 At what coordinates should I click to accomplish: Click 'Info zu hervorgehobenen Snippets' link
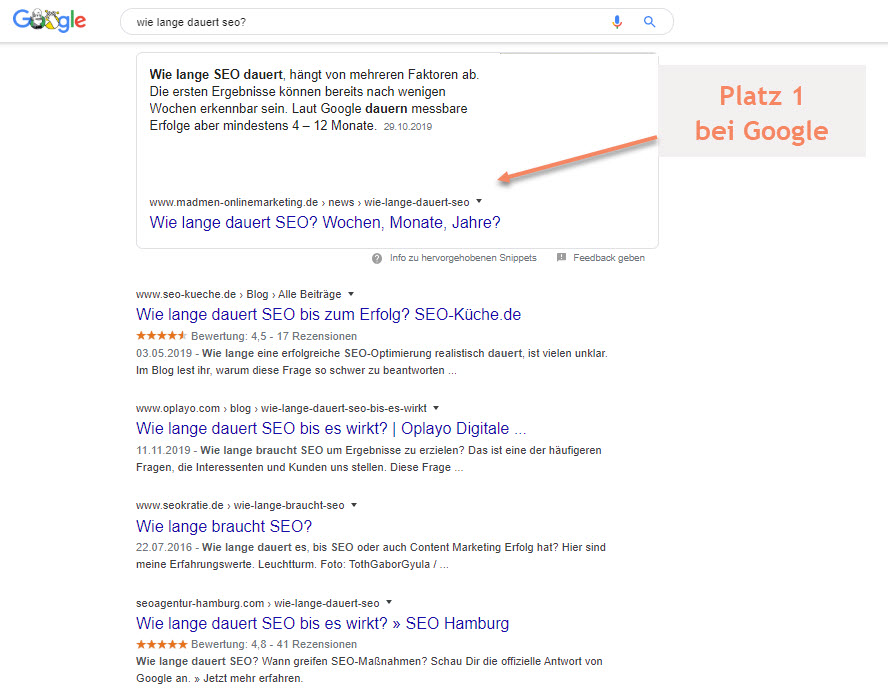(x=463, y=258)
